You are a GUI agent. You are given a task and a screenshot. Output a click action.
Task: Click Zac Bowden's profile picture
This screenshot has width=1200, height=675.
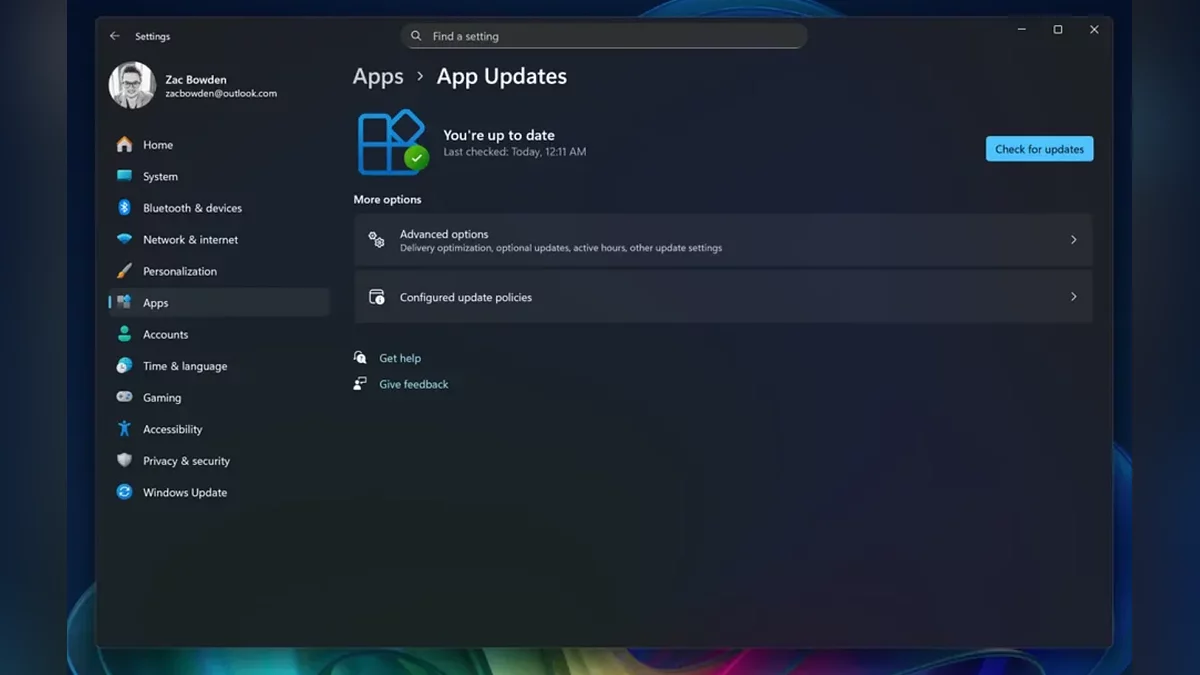pos(132,85)
